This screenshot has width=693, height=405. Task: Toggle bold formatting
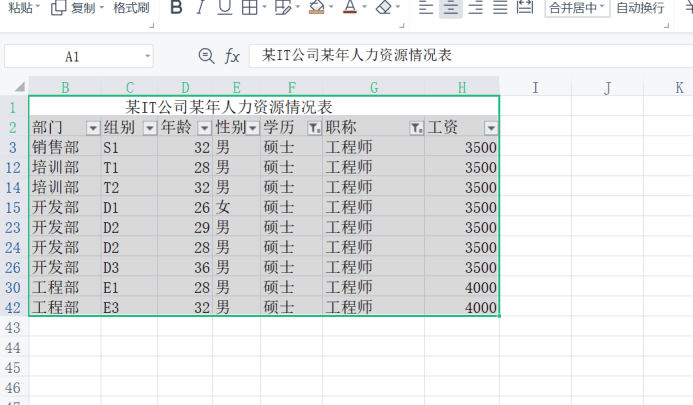[x=176, y=7]
